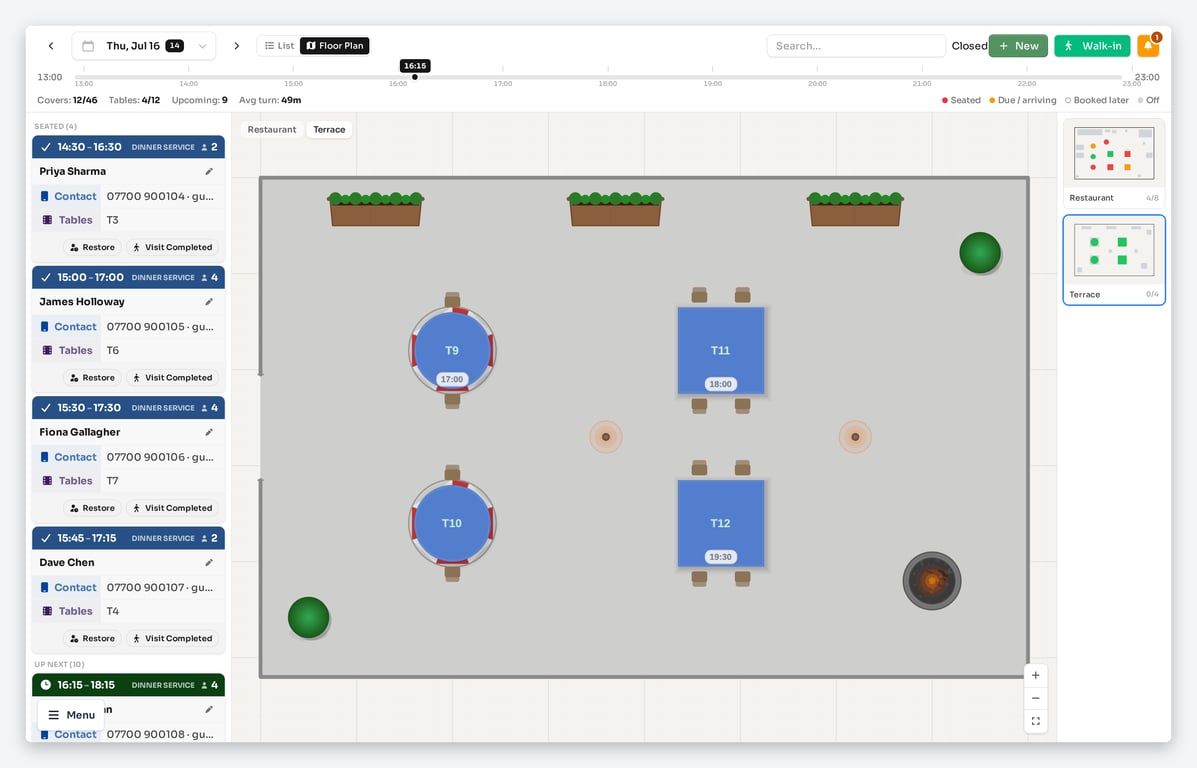
Task: Select the Terrace area tab
Action: [x=329, y=130]
